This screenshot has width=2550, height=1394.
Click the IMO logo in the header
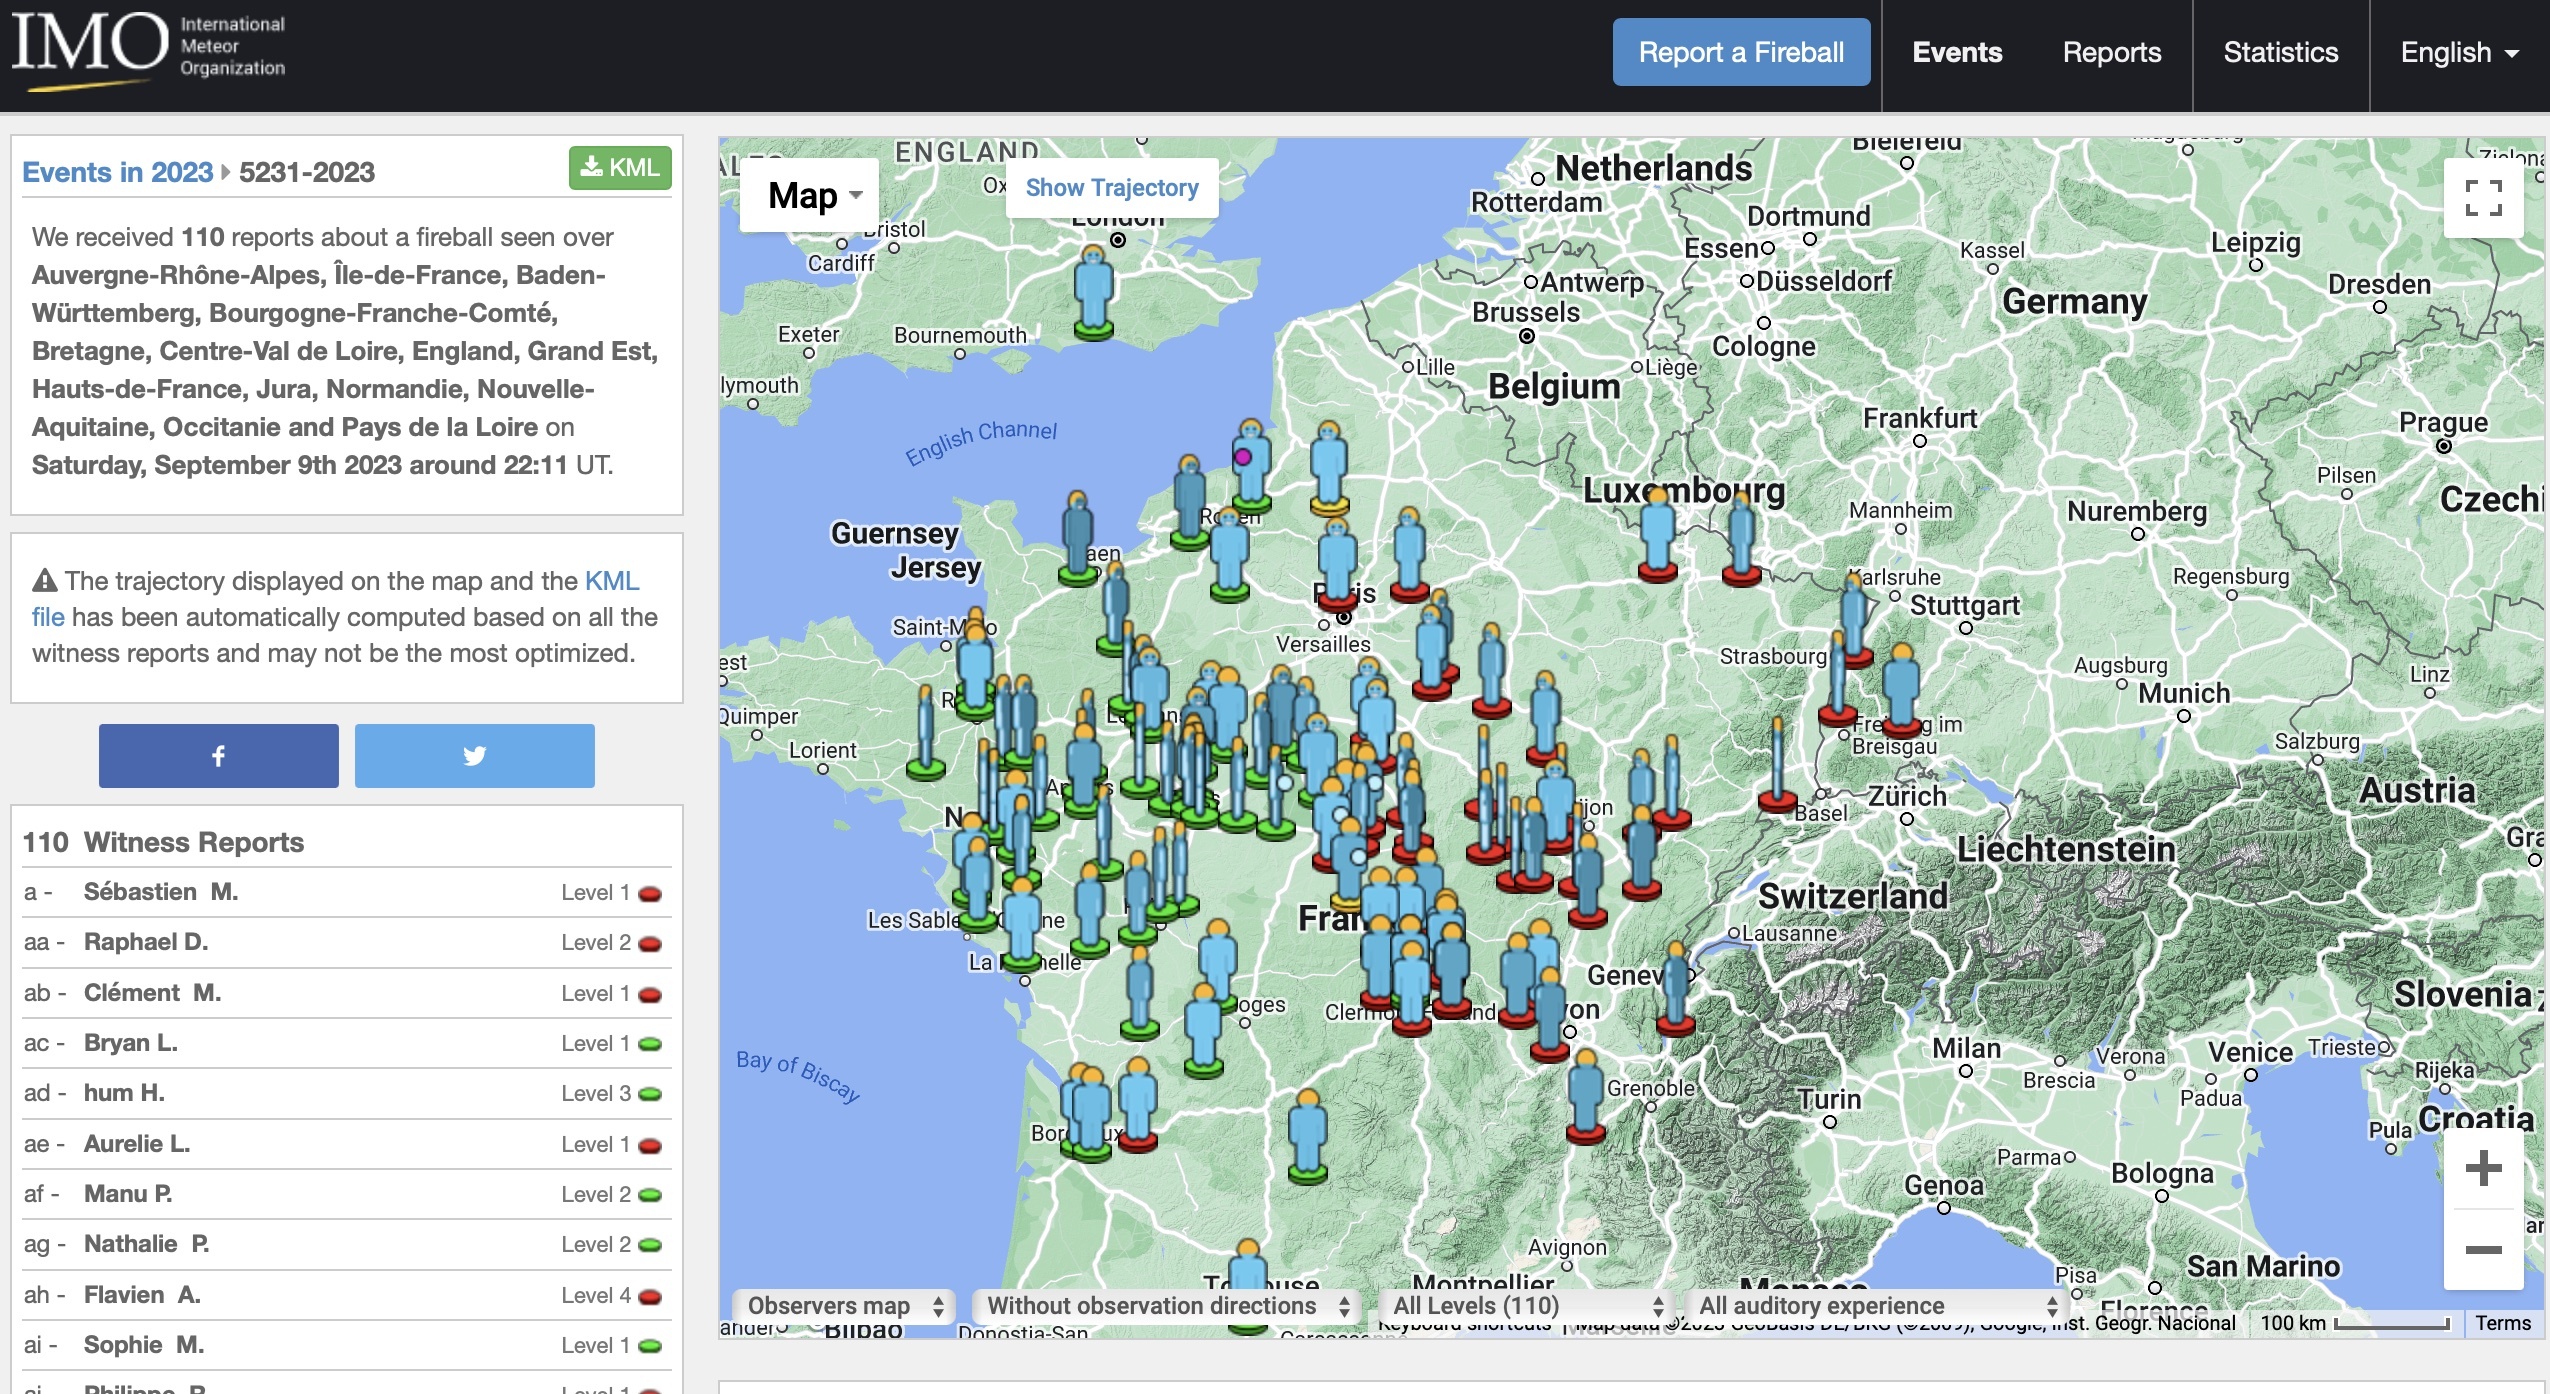point(148,50)
